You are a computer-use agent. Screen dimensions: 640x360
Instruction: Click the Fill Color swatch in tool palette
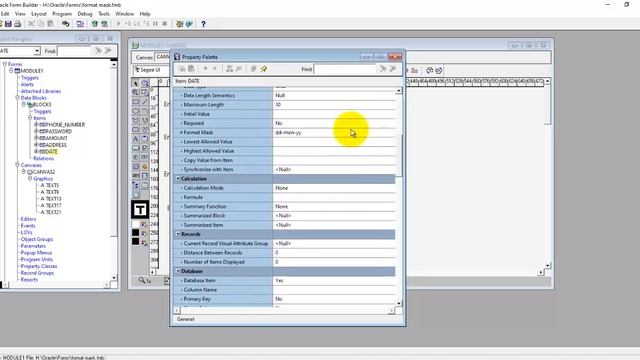[136, 224]
